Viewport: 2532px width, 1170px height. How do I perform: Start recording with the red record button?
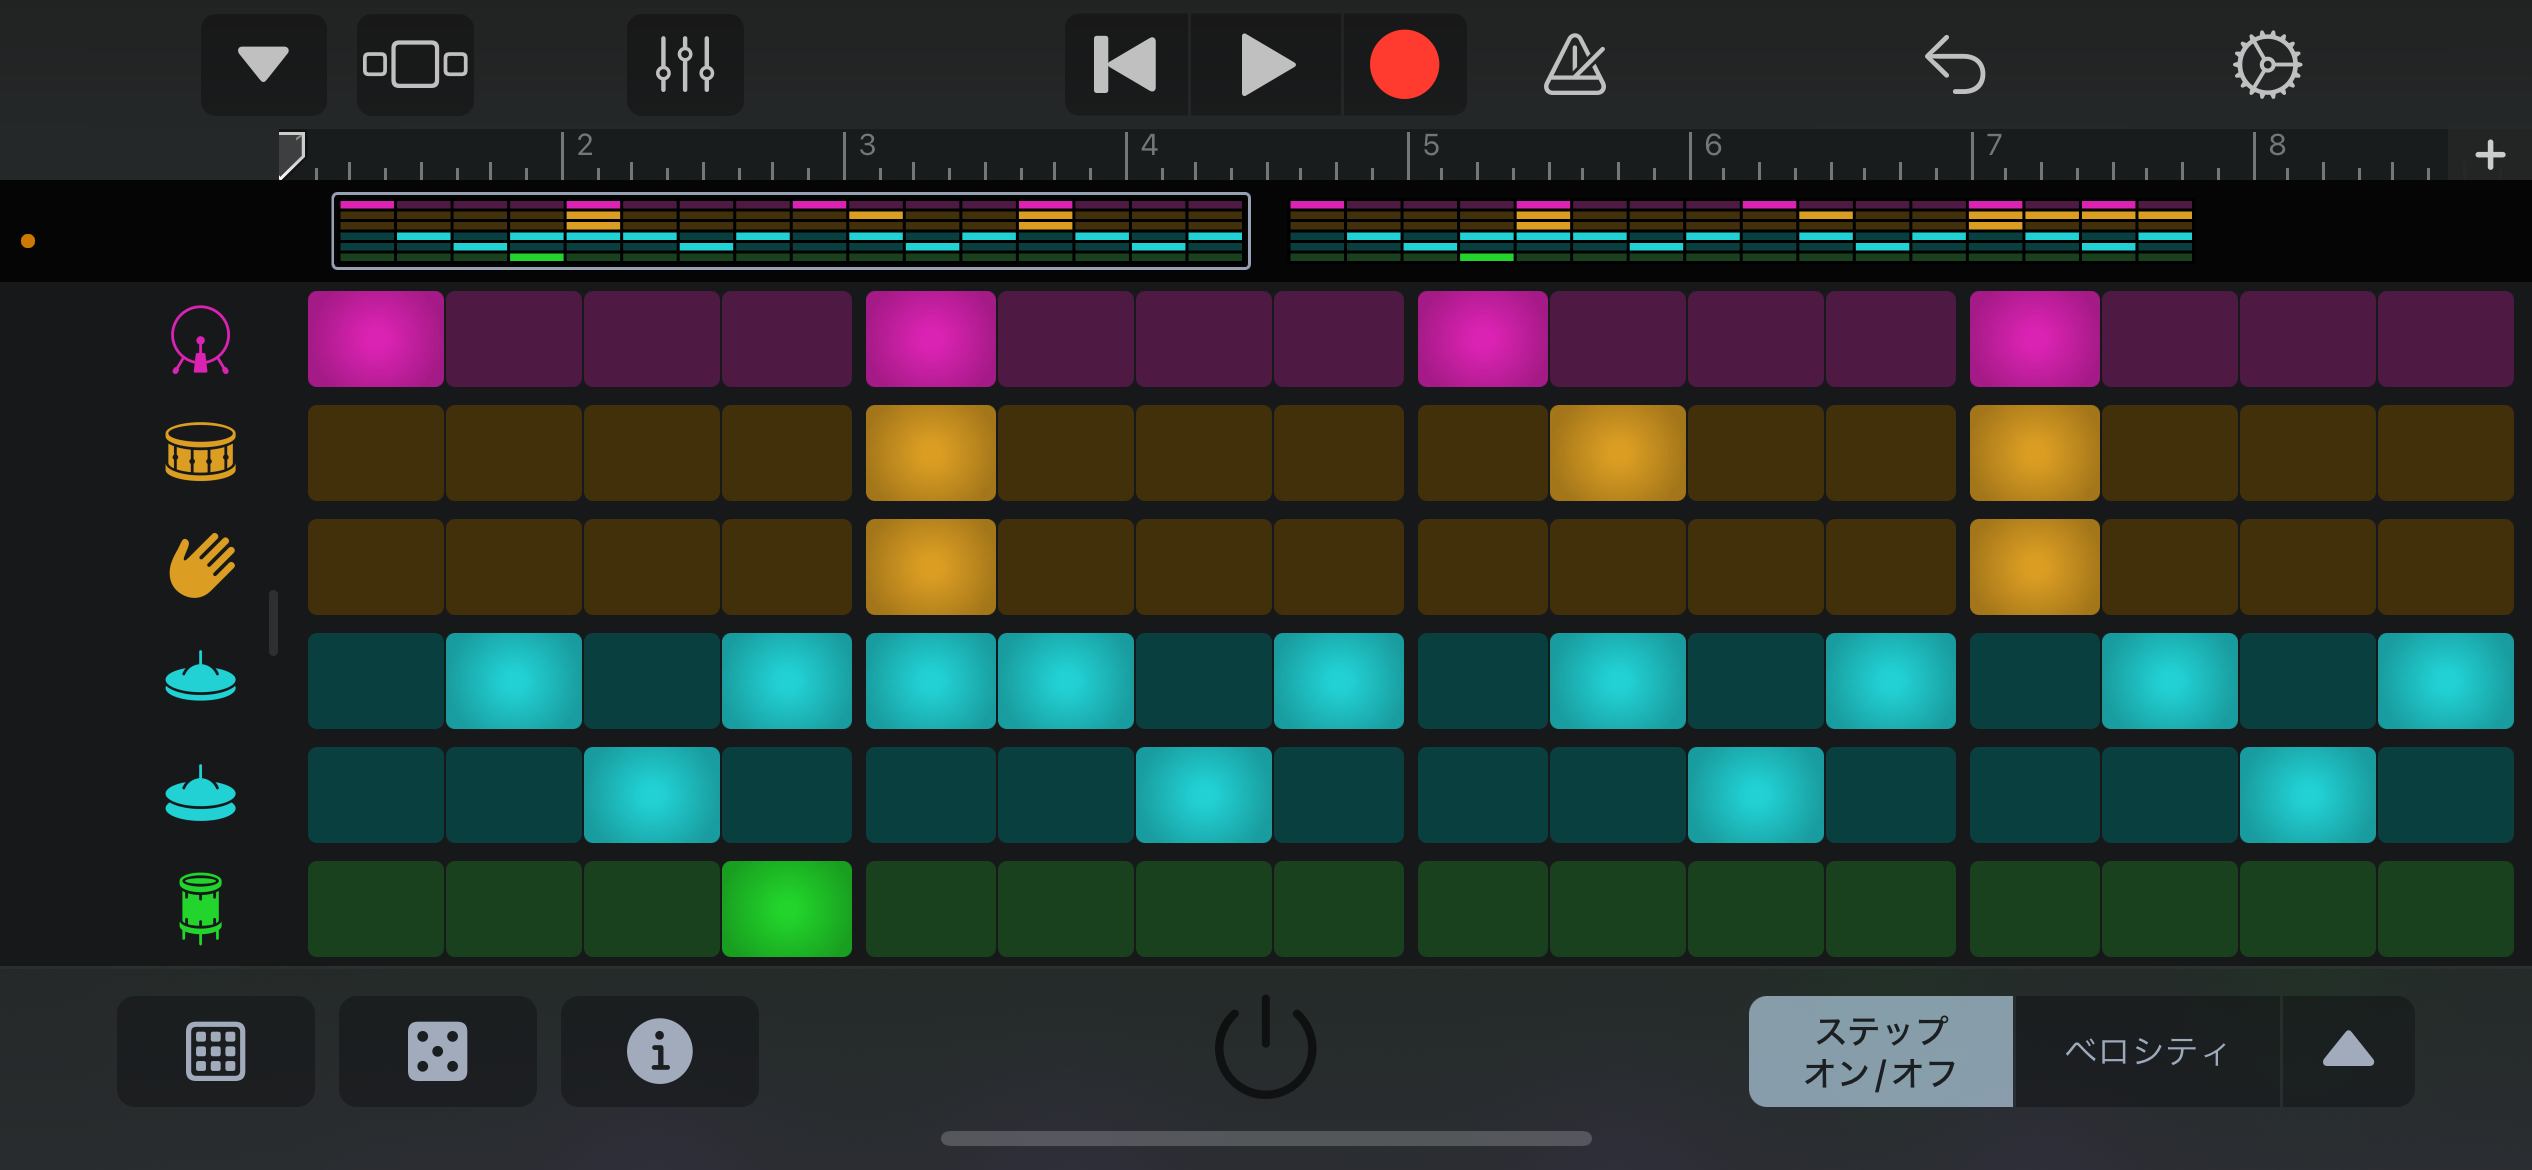pos(1404,65)
